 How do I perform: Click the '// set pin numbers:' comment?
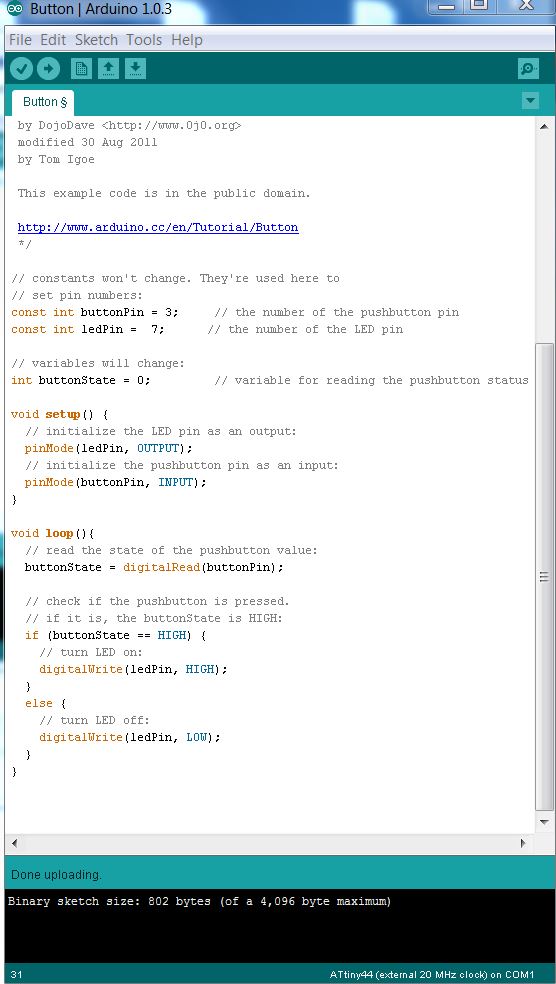(x=77, y=295)
